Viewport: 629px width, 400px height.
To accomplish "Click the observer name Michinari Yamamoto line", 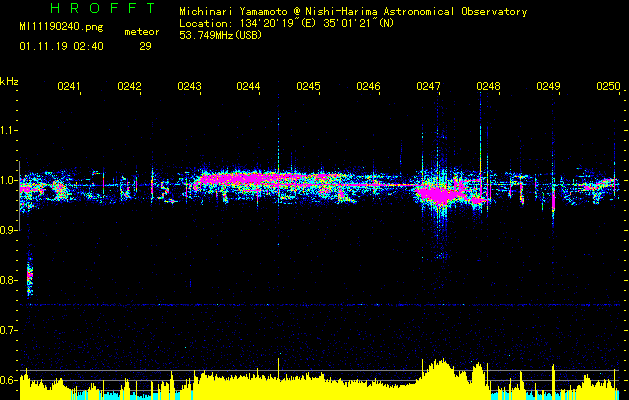I will pyautogui.click(x=353, y=12).
